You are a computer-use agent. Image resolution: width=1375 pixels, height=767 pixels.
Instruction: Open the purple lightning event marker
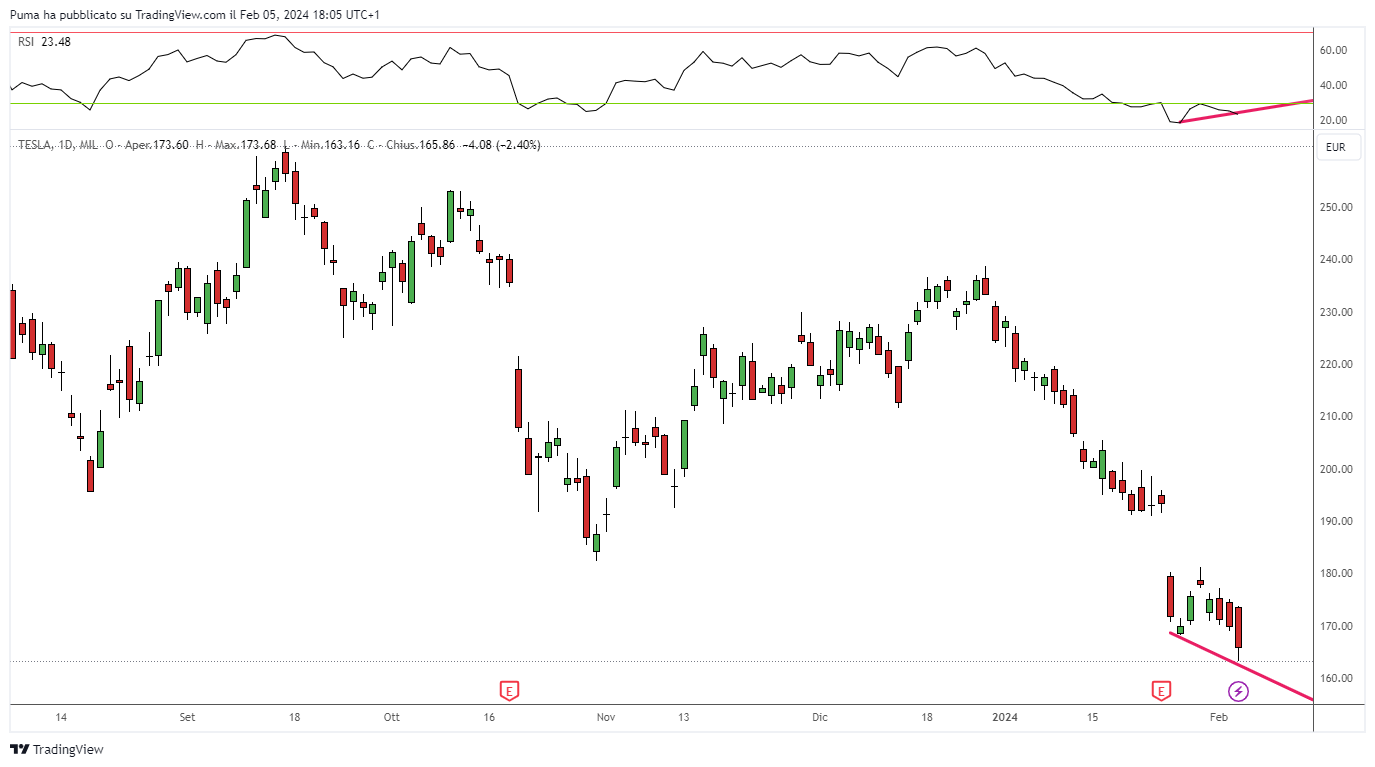coord(1238,690)
